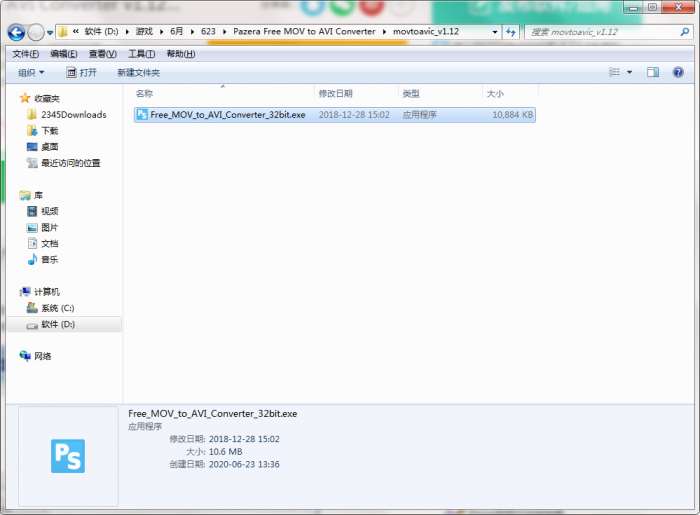
Task: Sort by 类型 column header
Action: [411, 93]
